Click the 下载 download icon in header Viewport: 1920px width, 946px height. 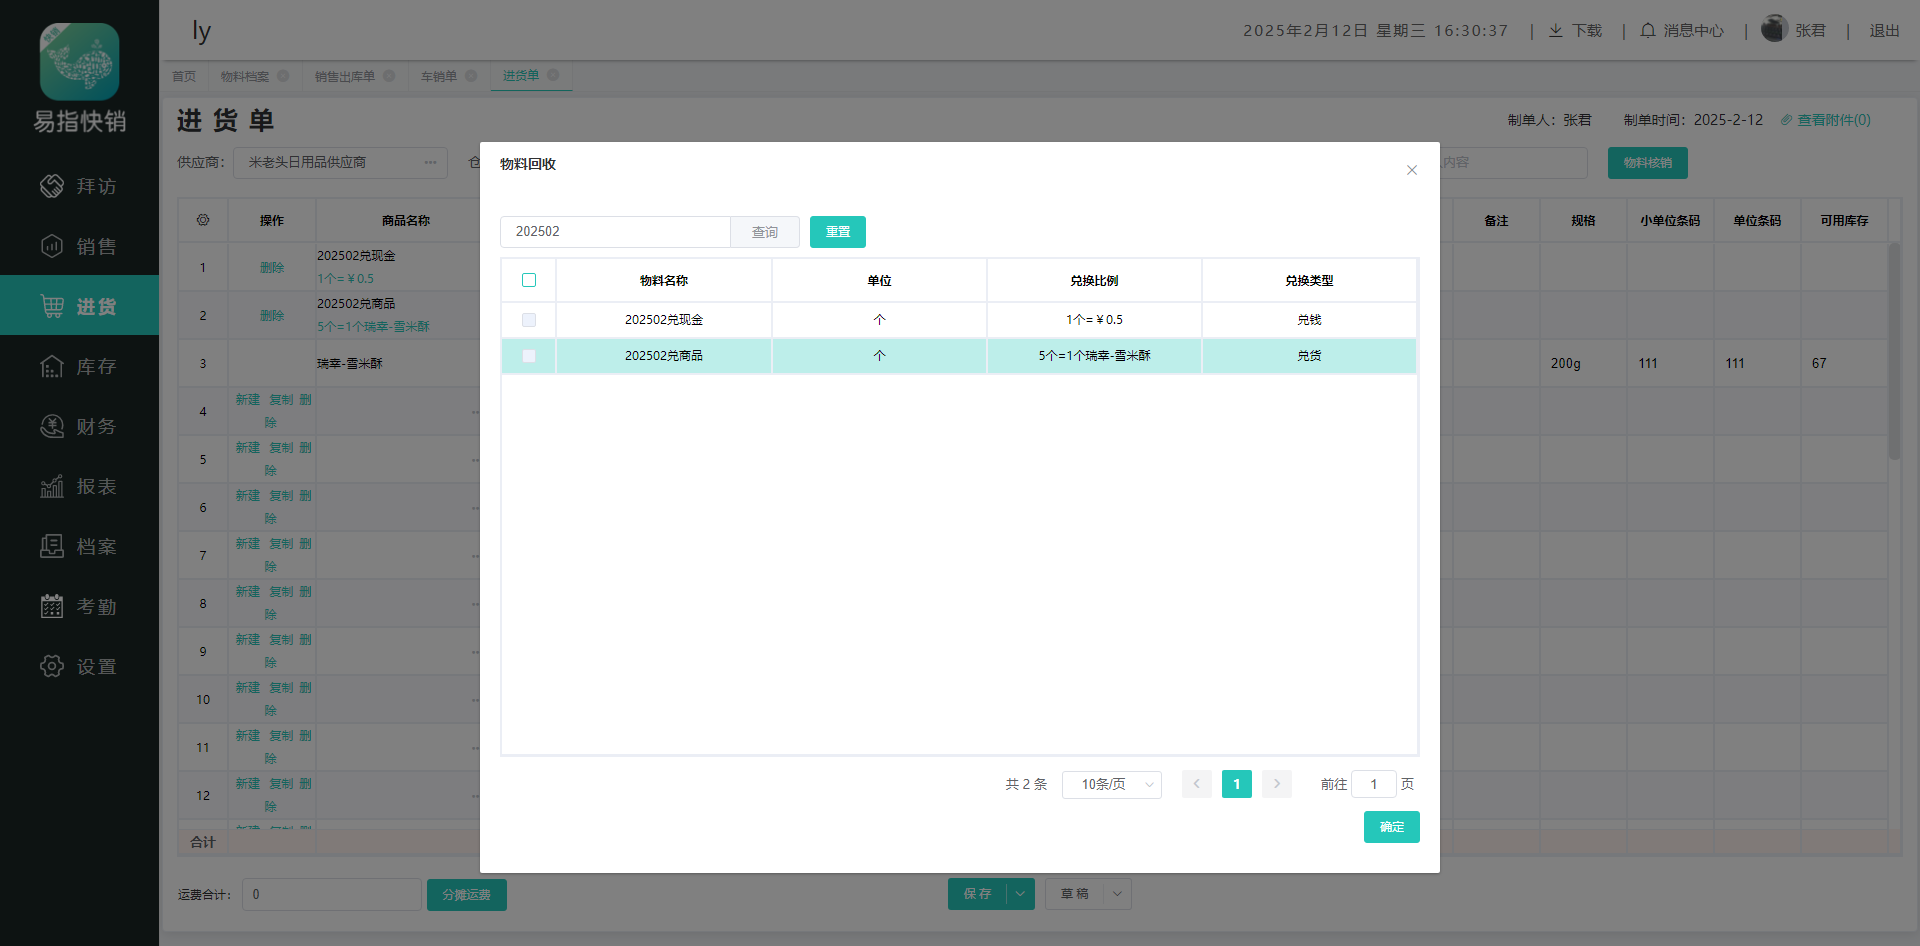pyautogui.click(x=1556, y=31)
